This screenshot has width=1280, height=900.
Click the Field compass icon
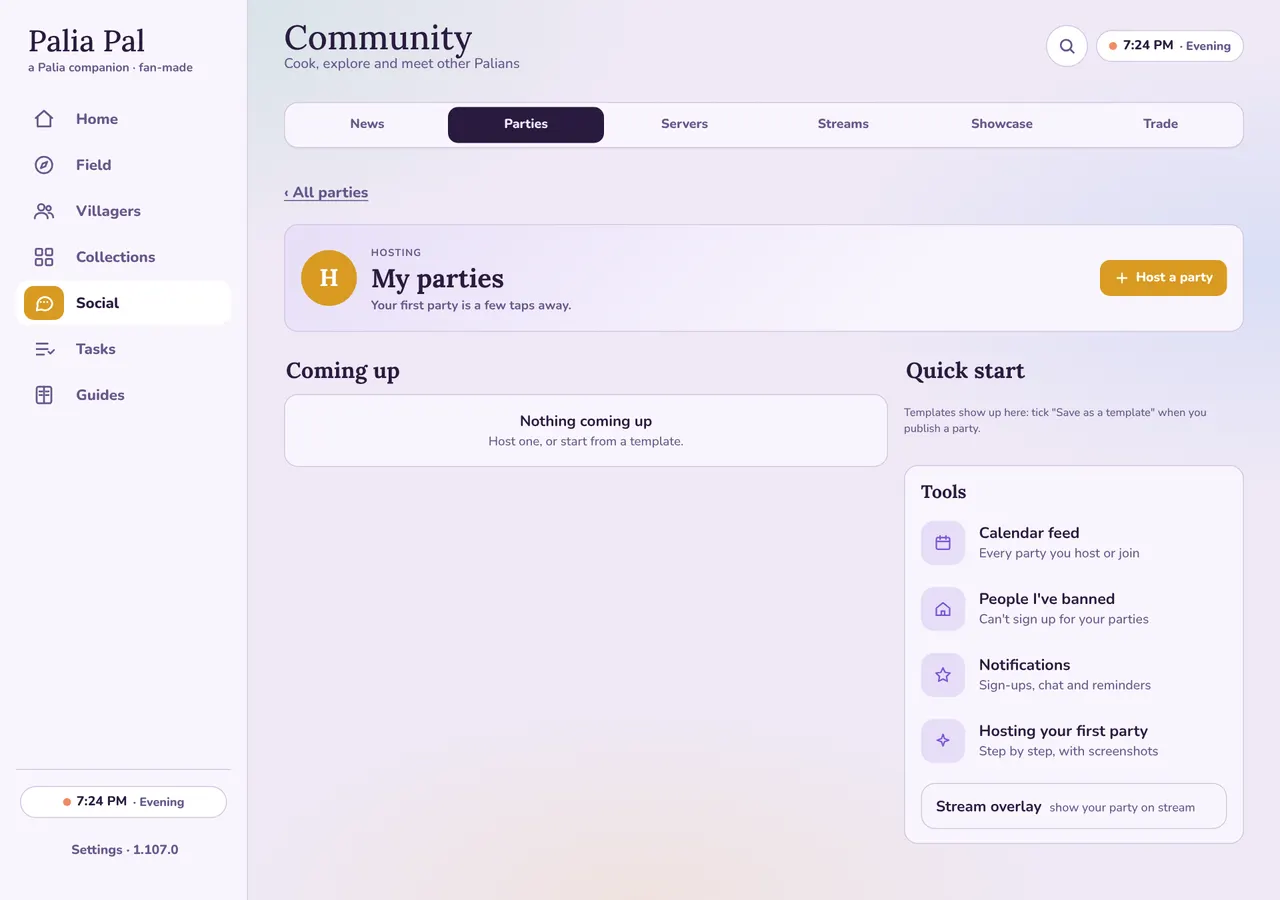[44, 165]
